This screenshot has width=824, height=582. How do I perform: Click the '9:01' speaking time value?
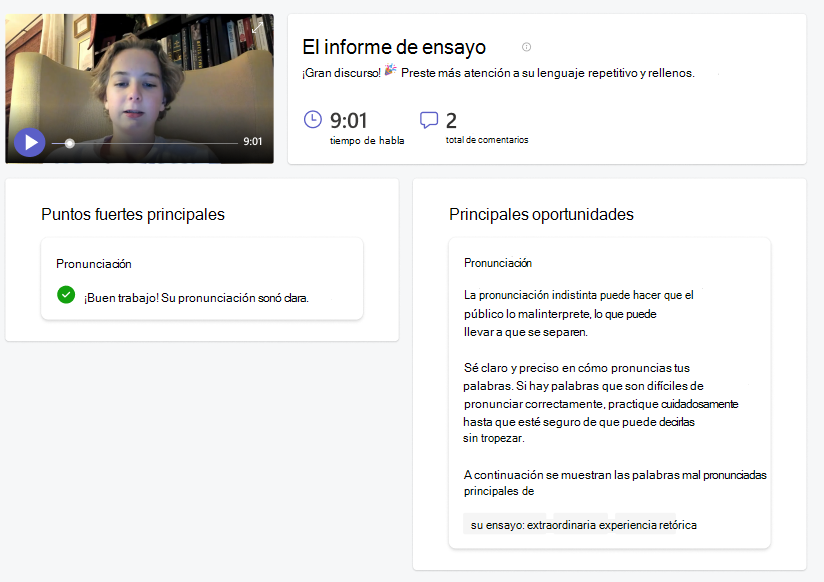click(x=348, y=121)
